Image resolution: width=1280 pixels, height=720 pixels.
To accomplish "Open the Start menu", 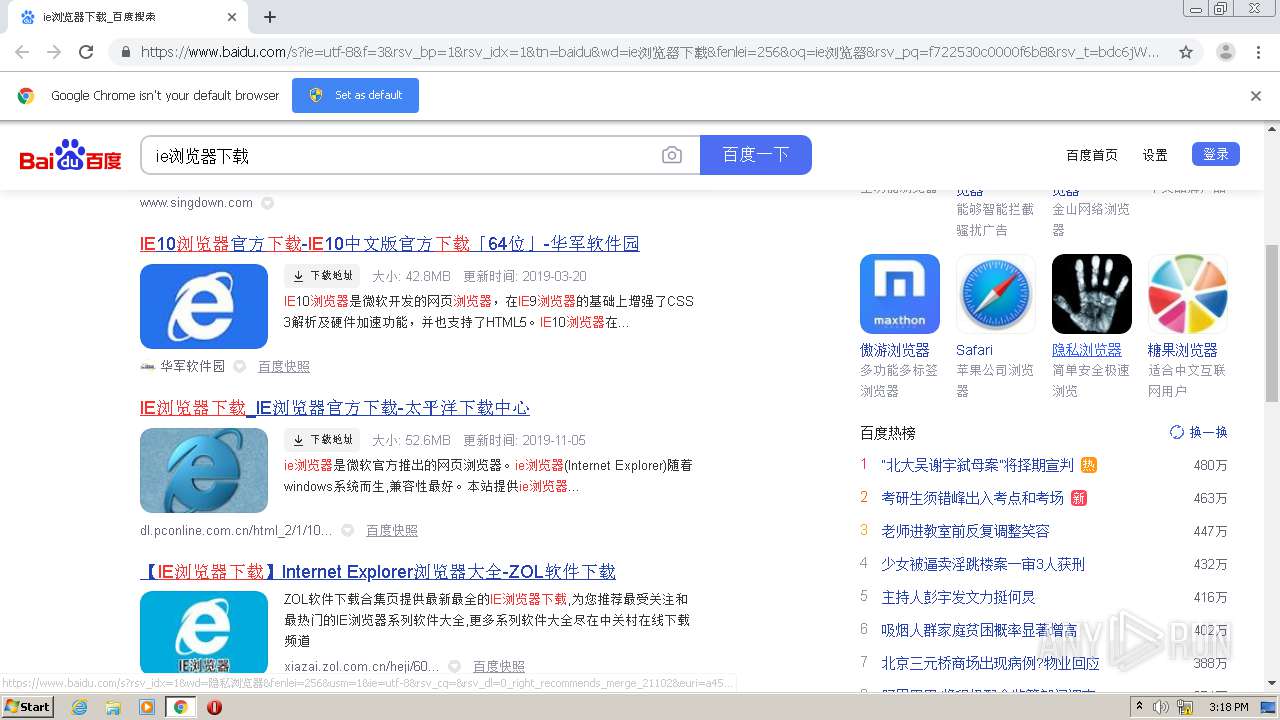I will click(27, 706).
